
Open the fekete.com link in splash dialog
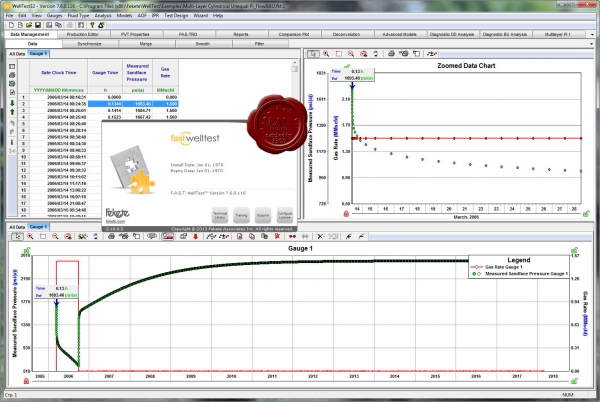115,221
